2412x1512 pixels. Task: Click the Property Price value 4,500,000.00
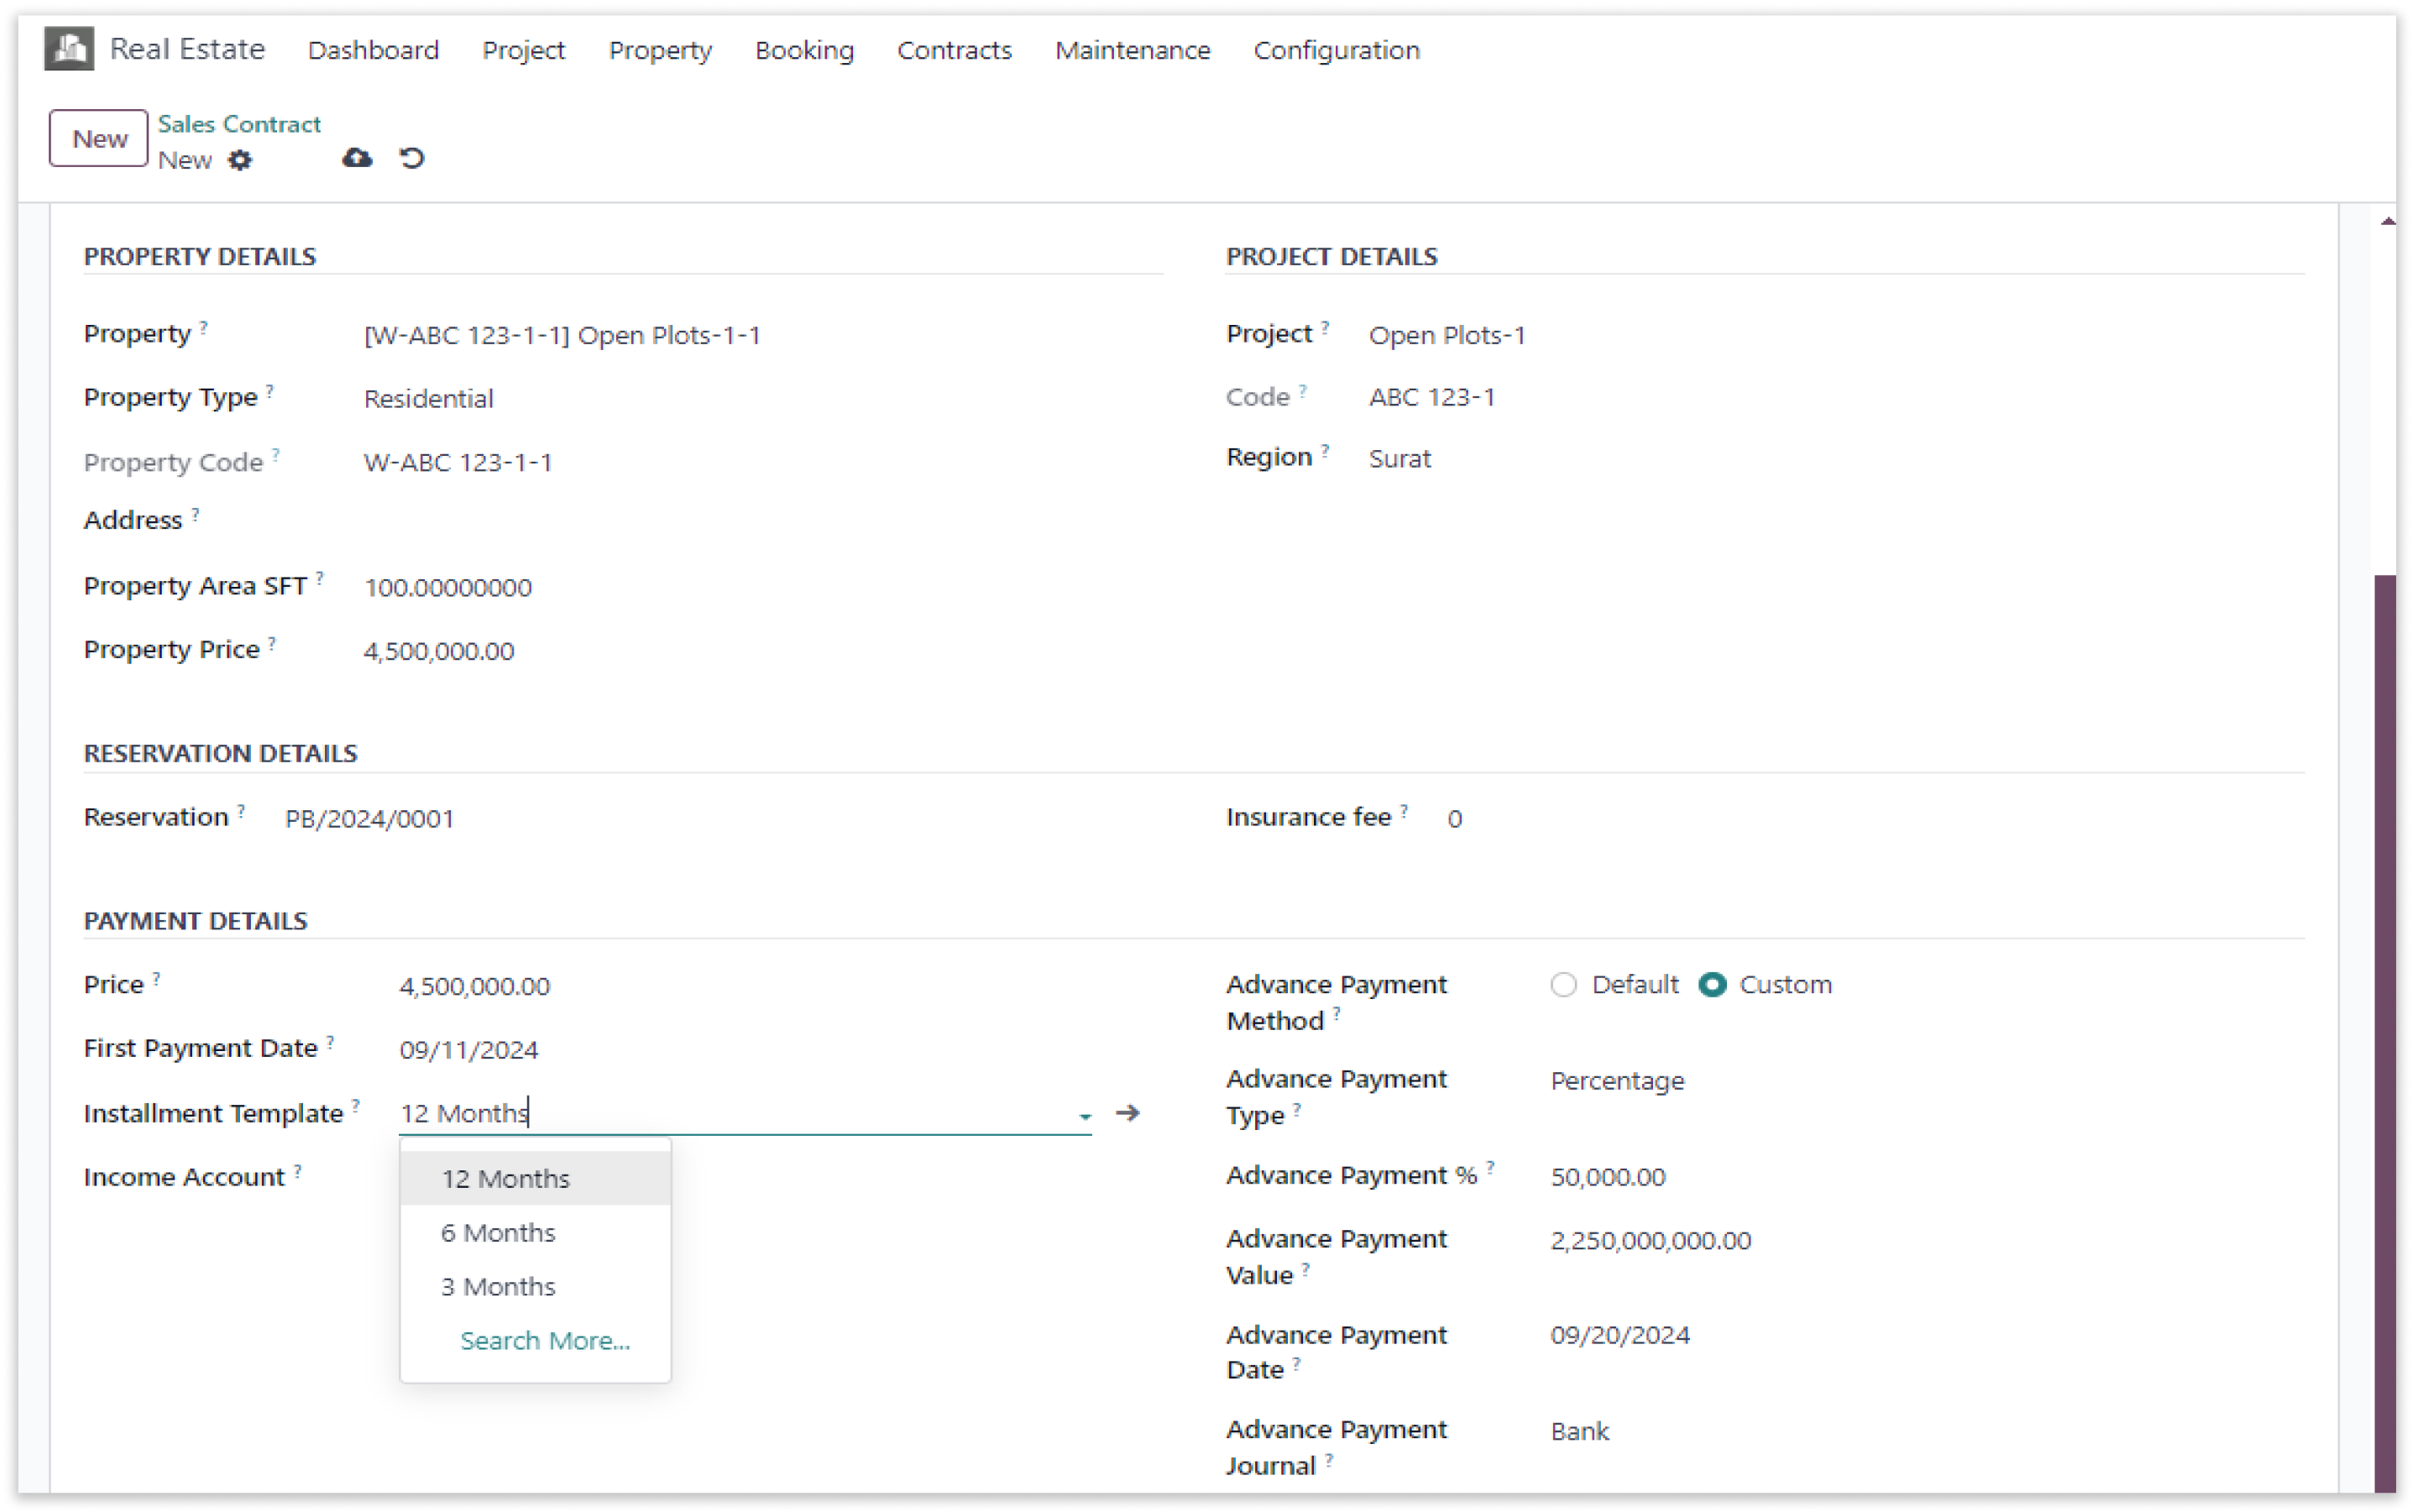[438, 651]
